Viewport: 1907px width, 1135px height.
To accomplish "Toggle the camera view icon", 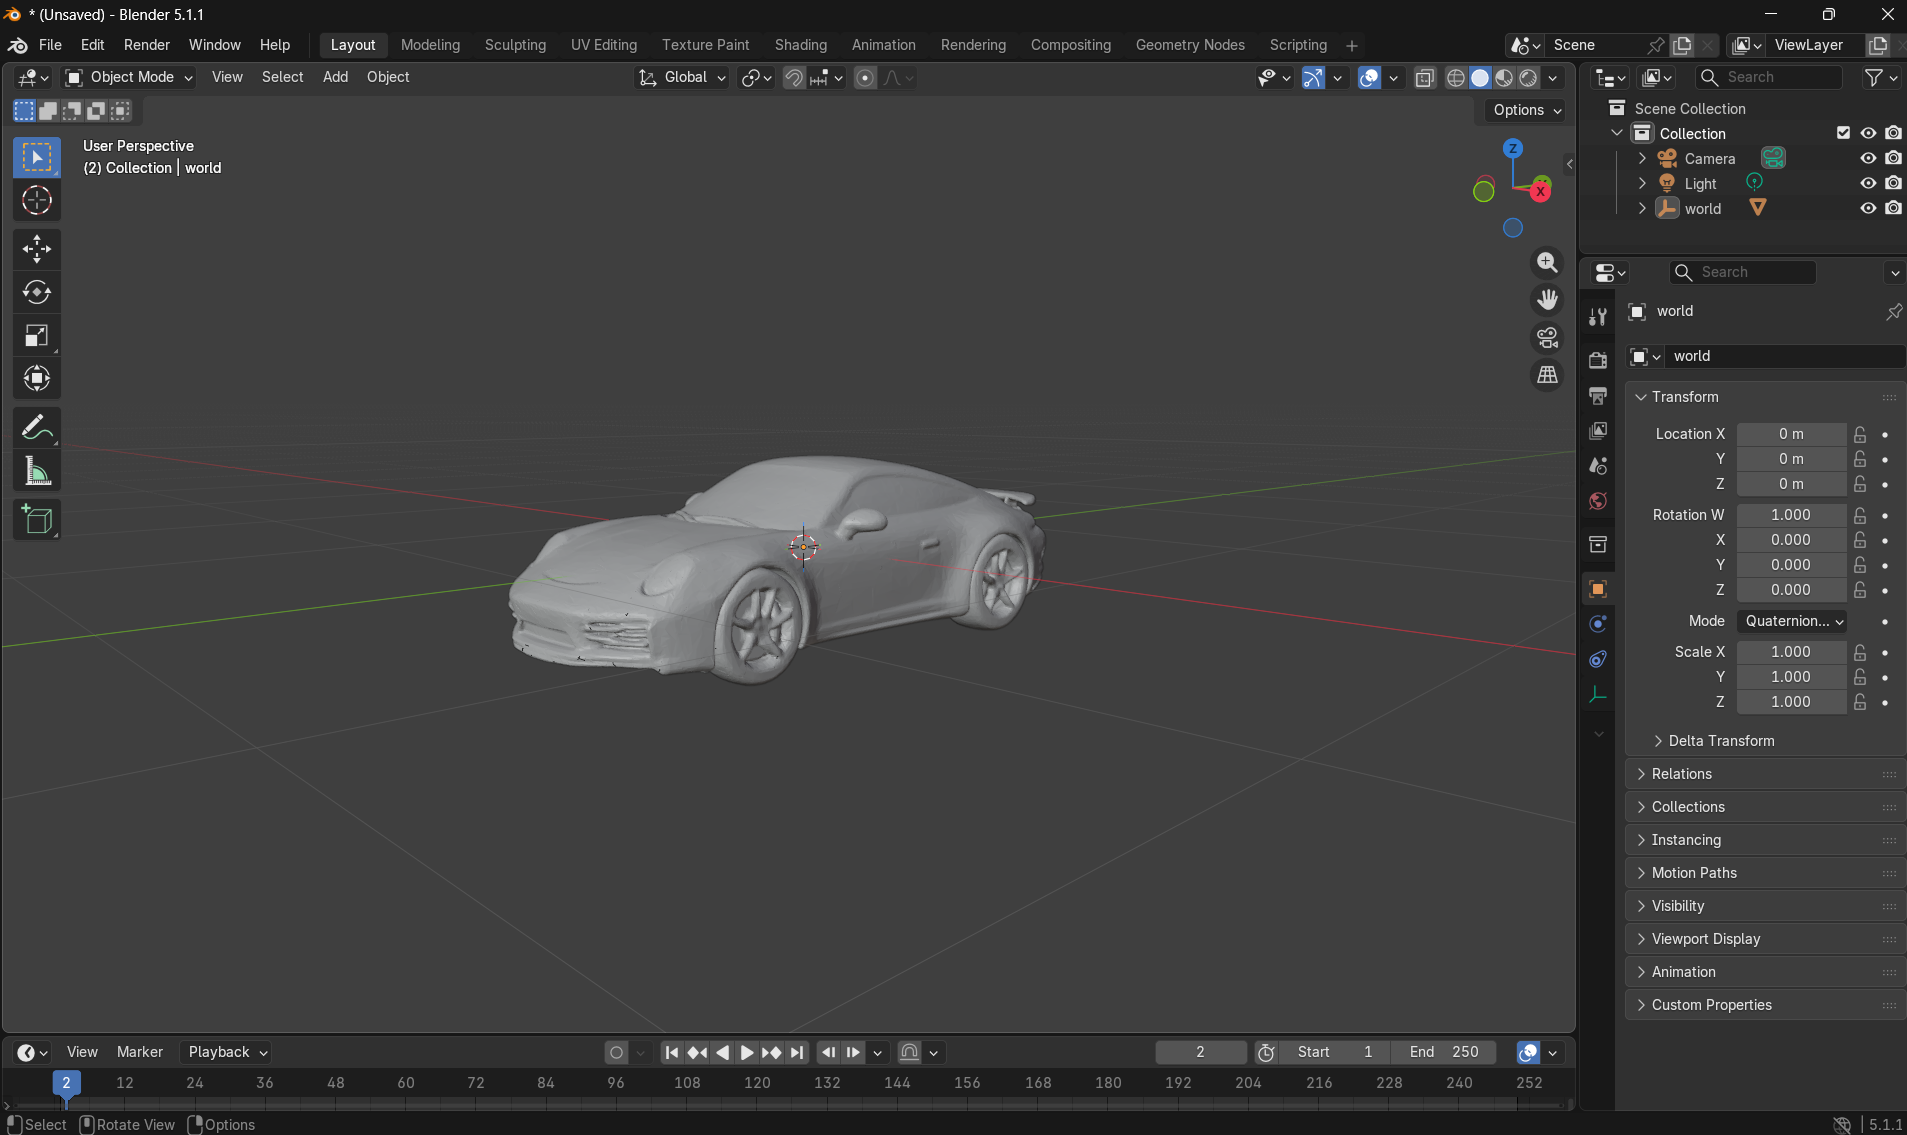I will (1547, 338).
